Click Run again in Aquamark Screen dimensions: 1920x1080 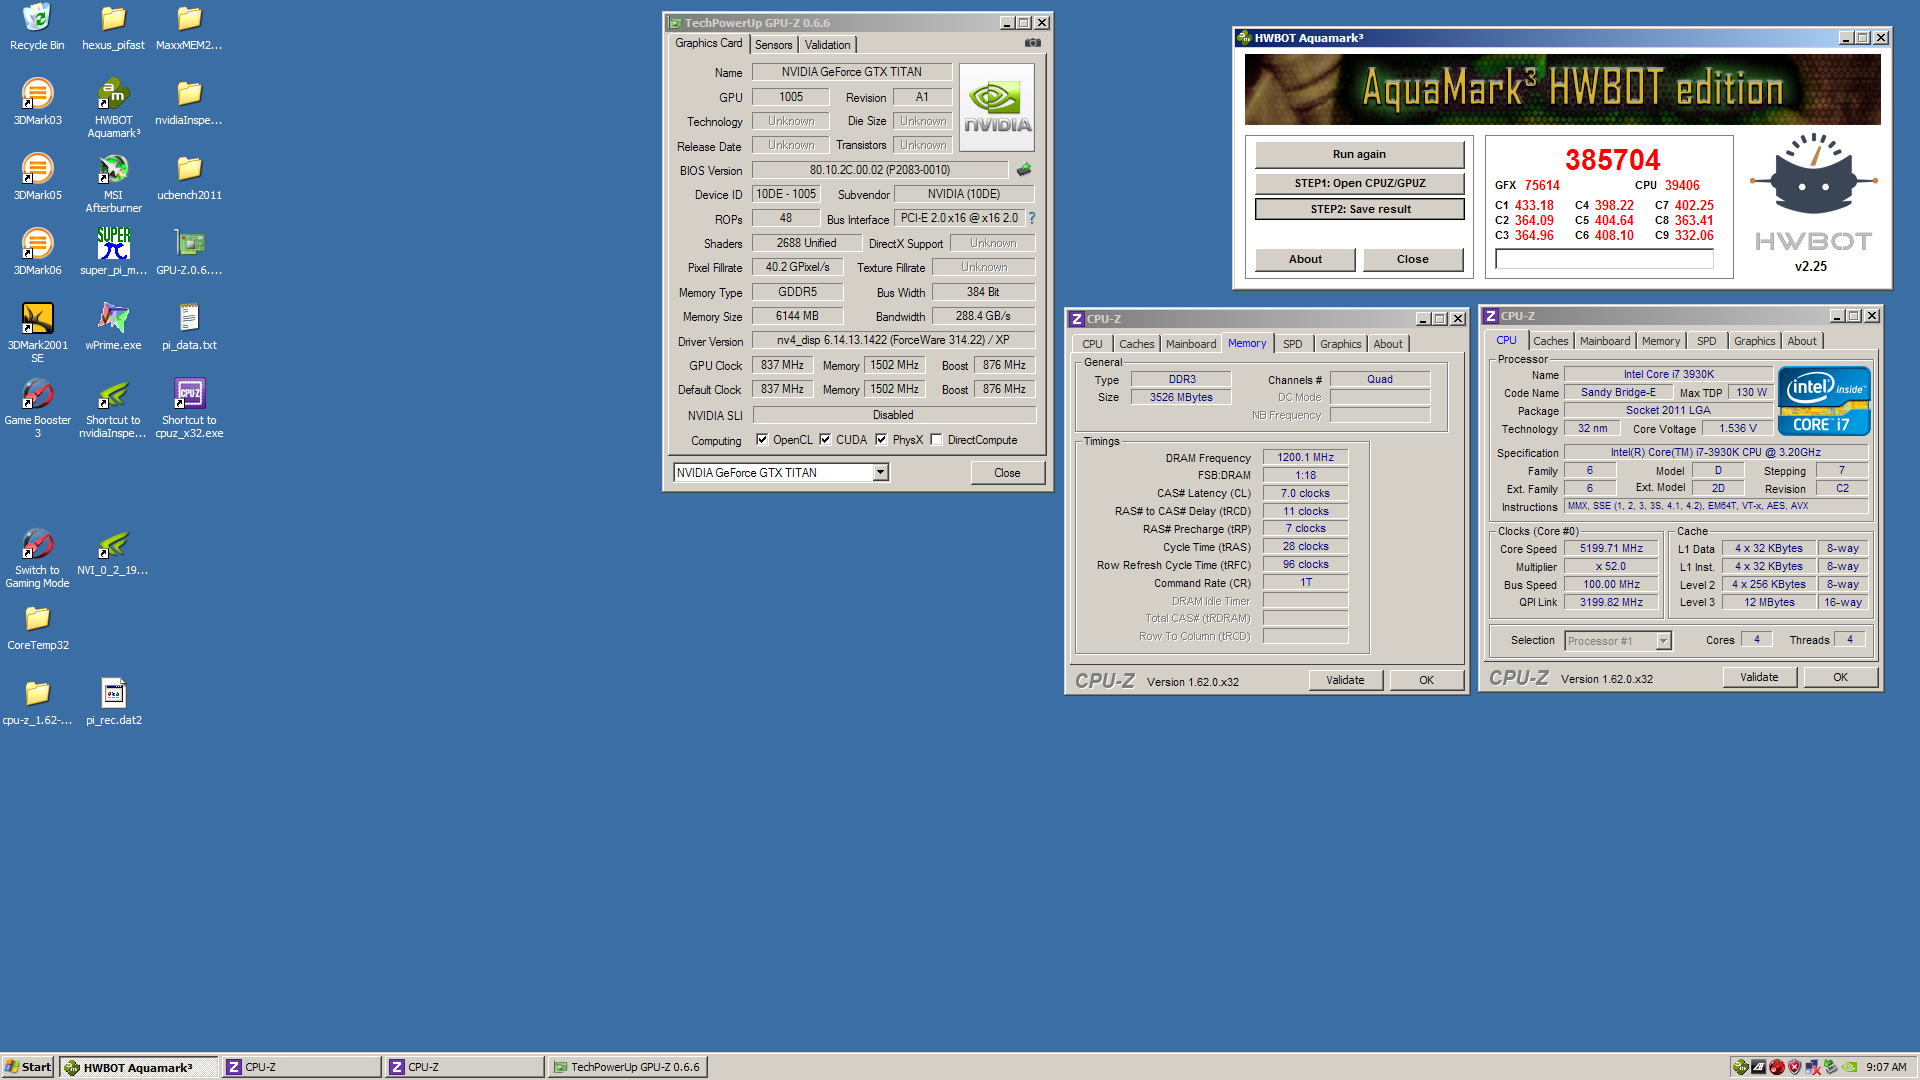(1359, 154)
